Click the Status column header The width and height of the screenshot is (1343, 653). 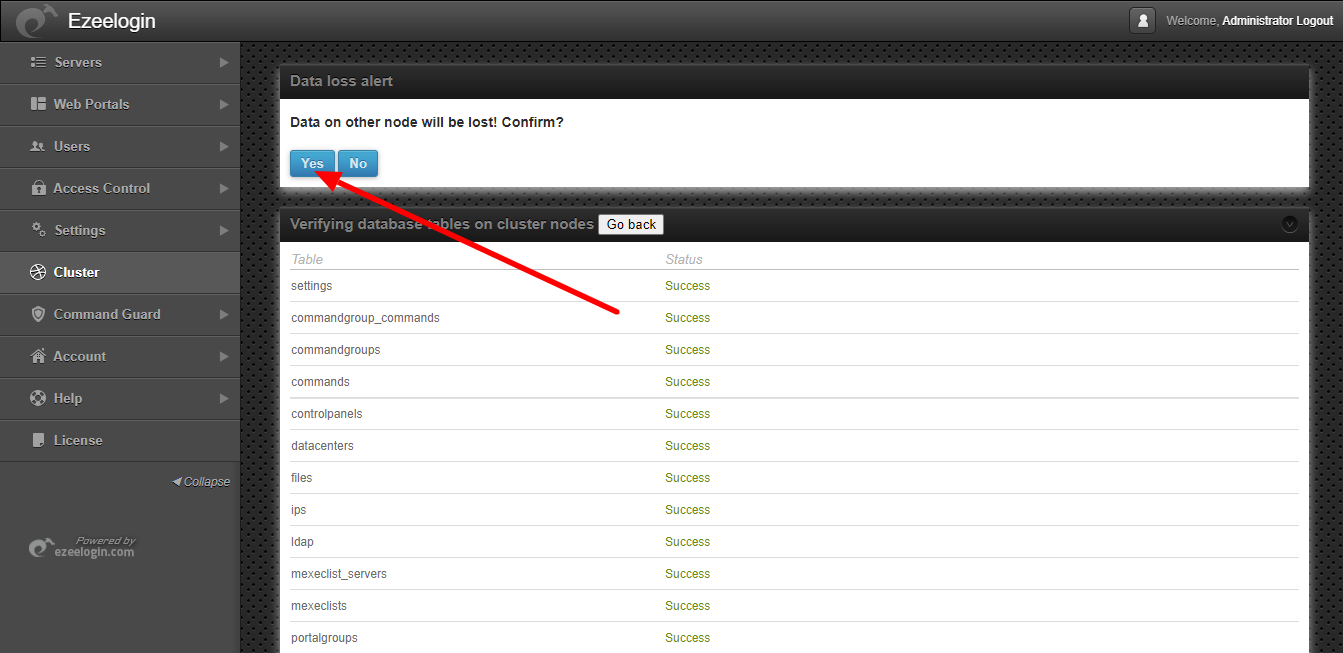[x=684, y=259]
